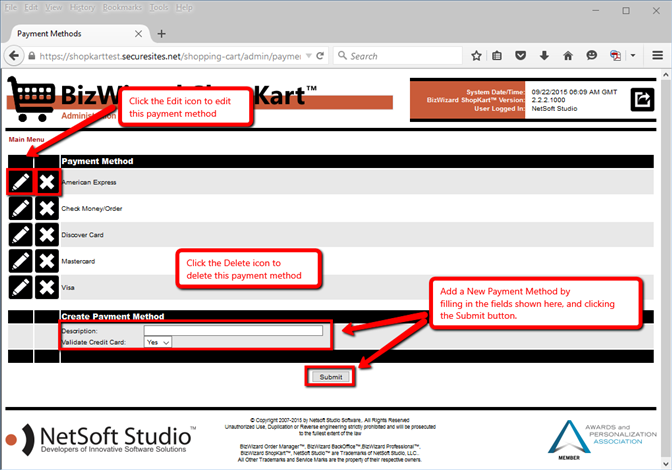Click the browser Search box

pyautogui.click(x=398, y=56)
